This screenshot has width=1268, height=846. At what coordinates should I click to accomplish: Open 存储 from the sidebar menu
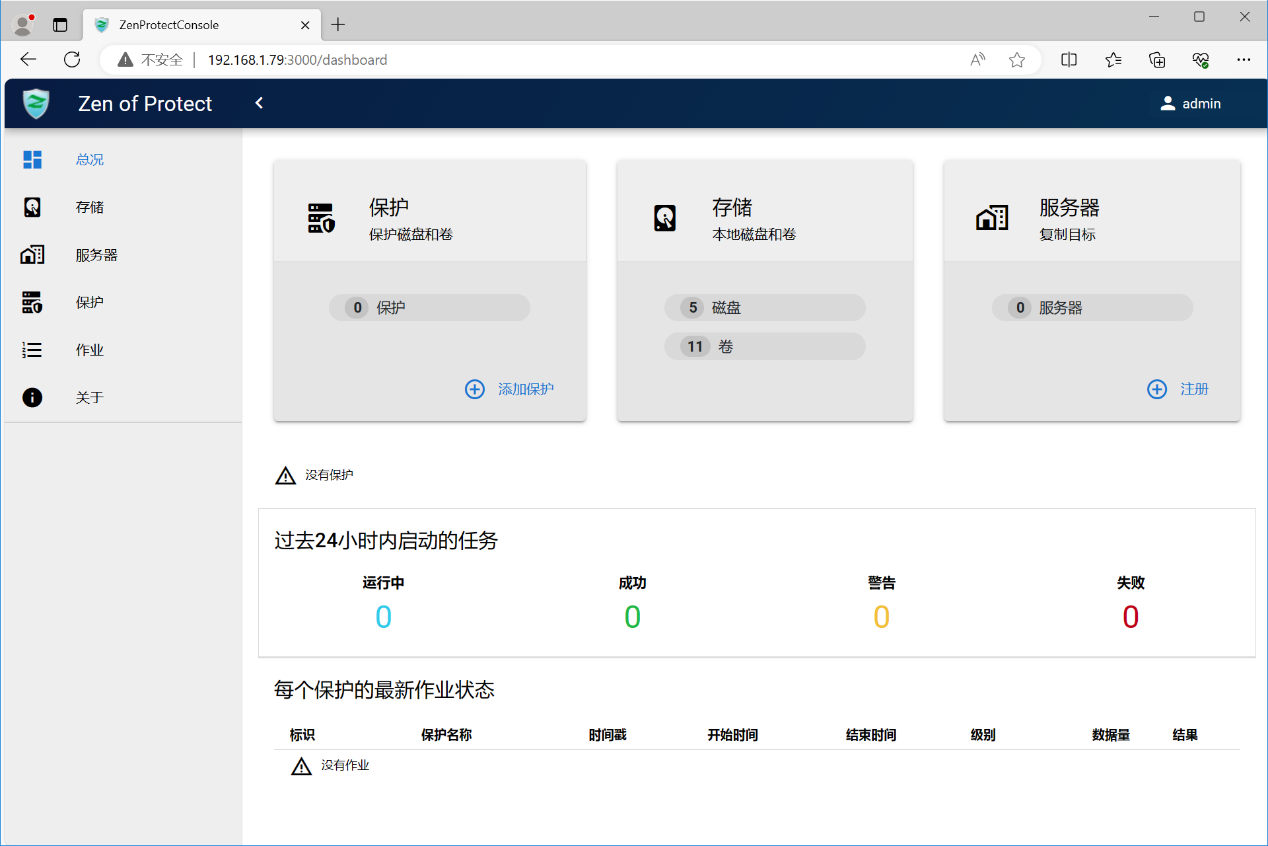89,207
